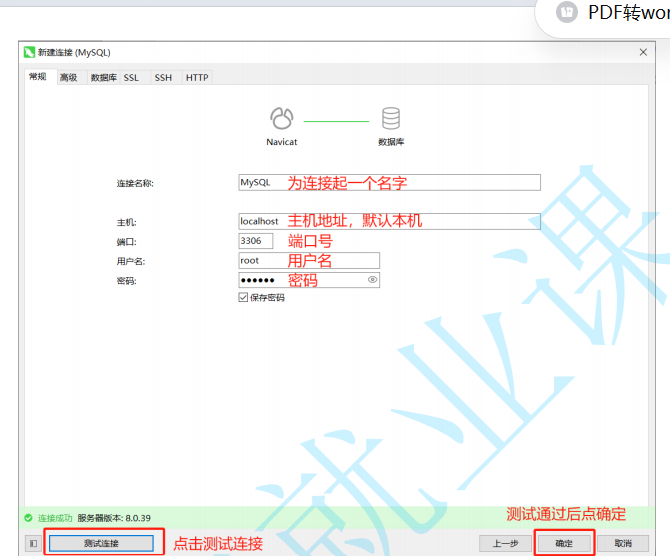
Task: Click the 用户名 field containing root
Action: click(x=309, y=260)
